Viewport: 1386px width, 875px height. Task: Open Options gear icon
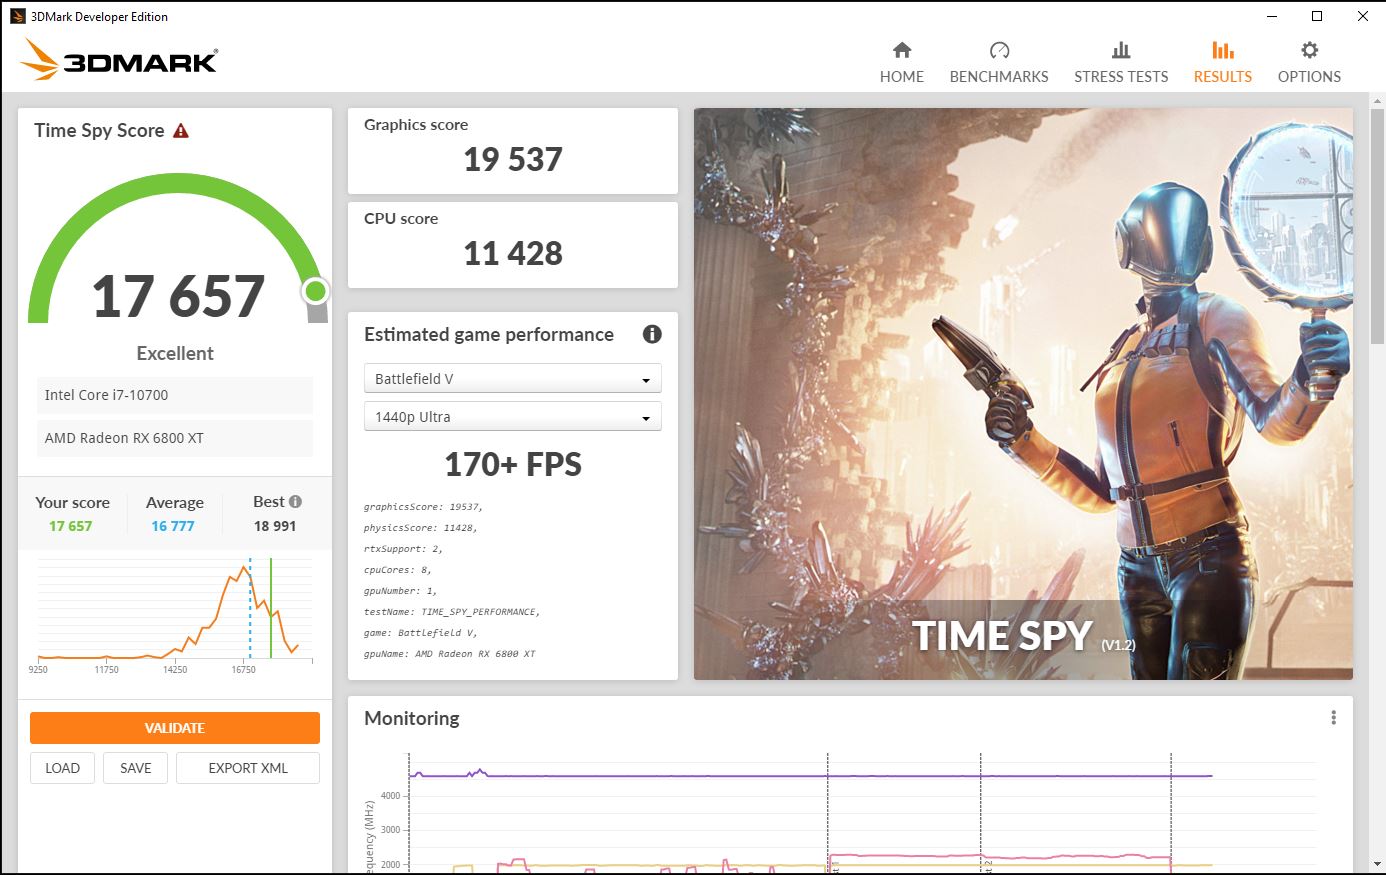tap(1308, 51)
